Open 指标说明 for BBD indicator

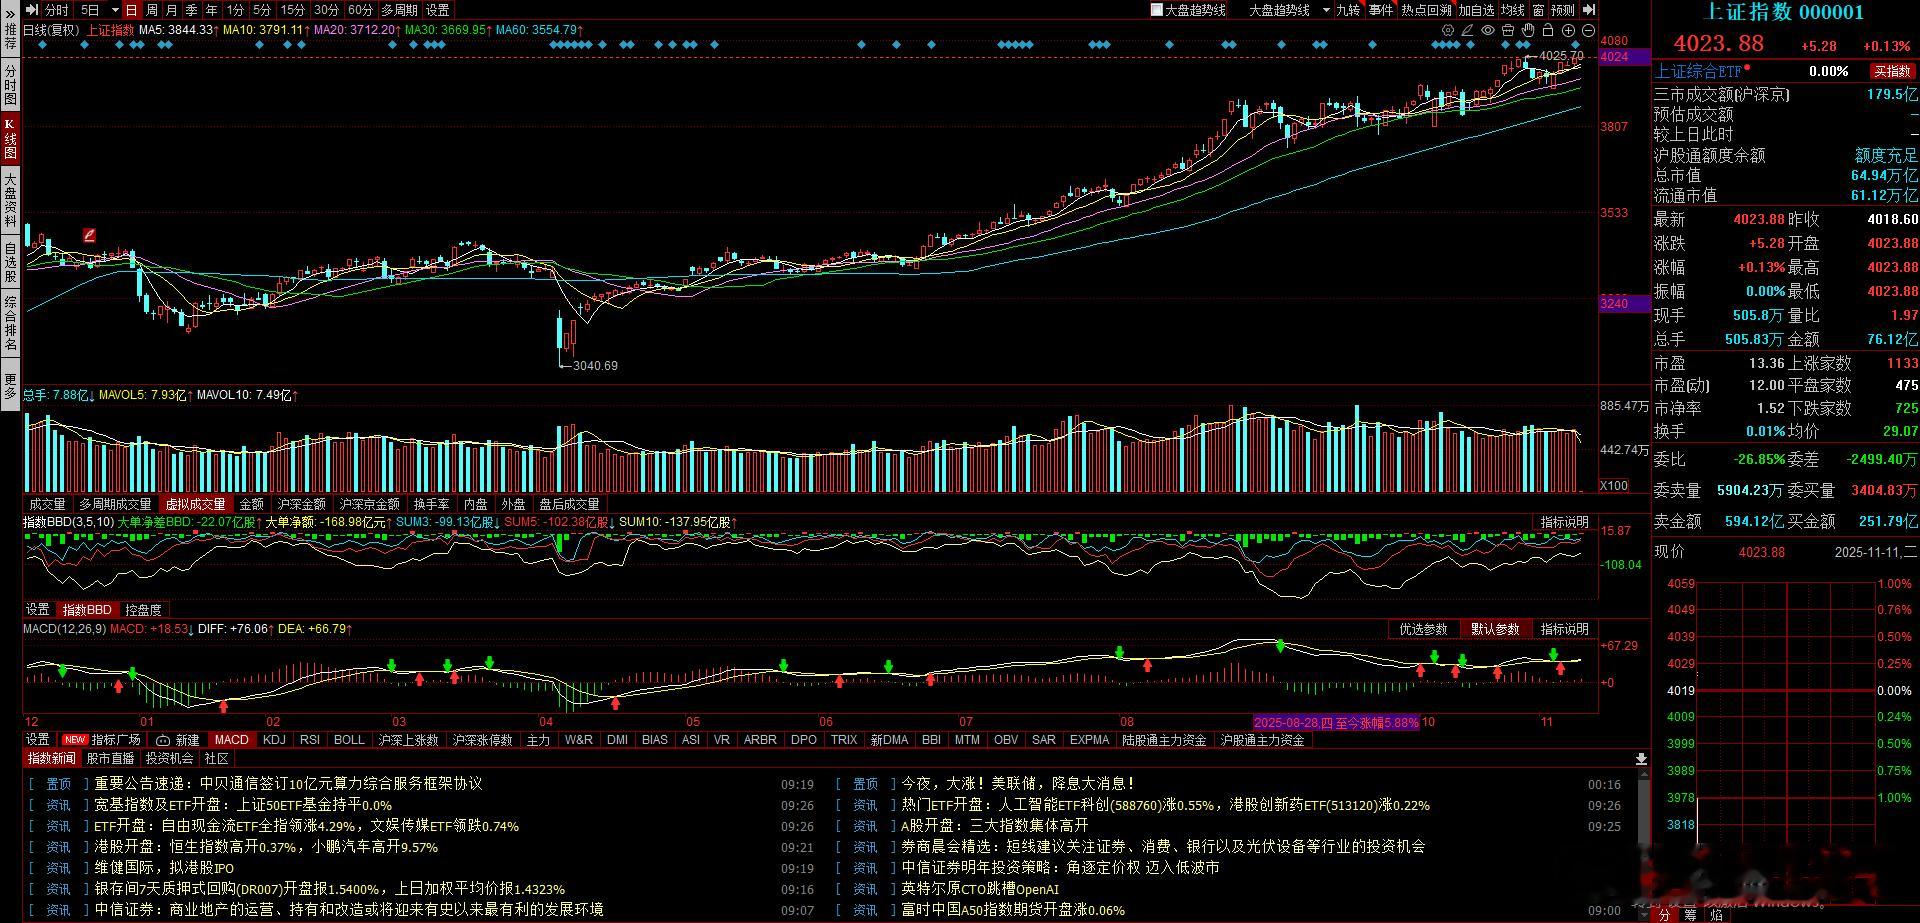(1564, 522)
